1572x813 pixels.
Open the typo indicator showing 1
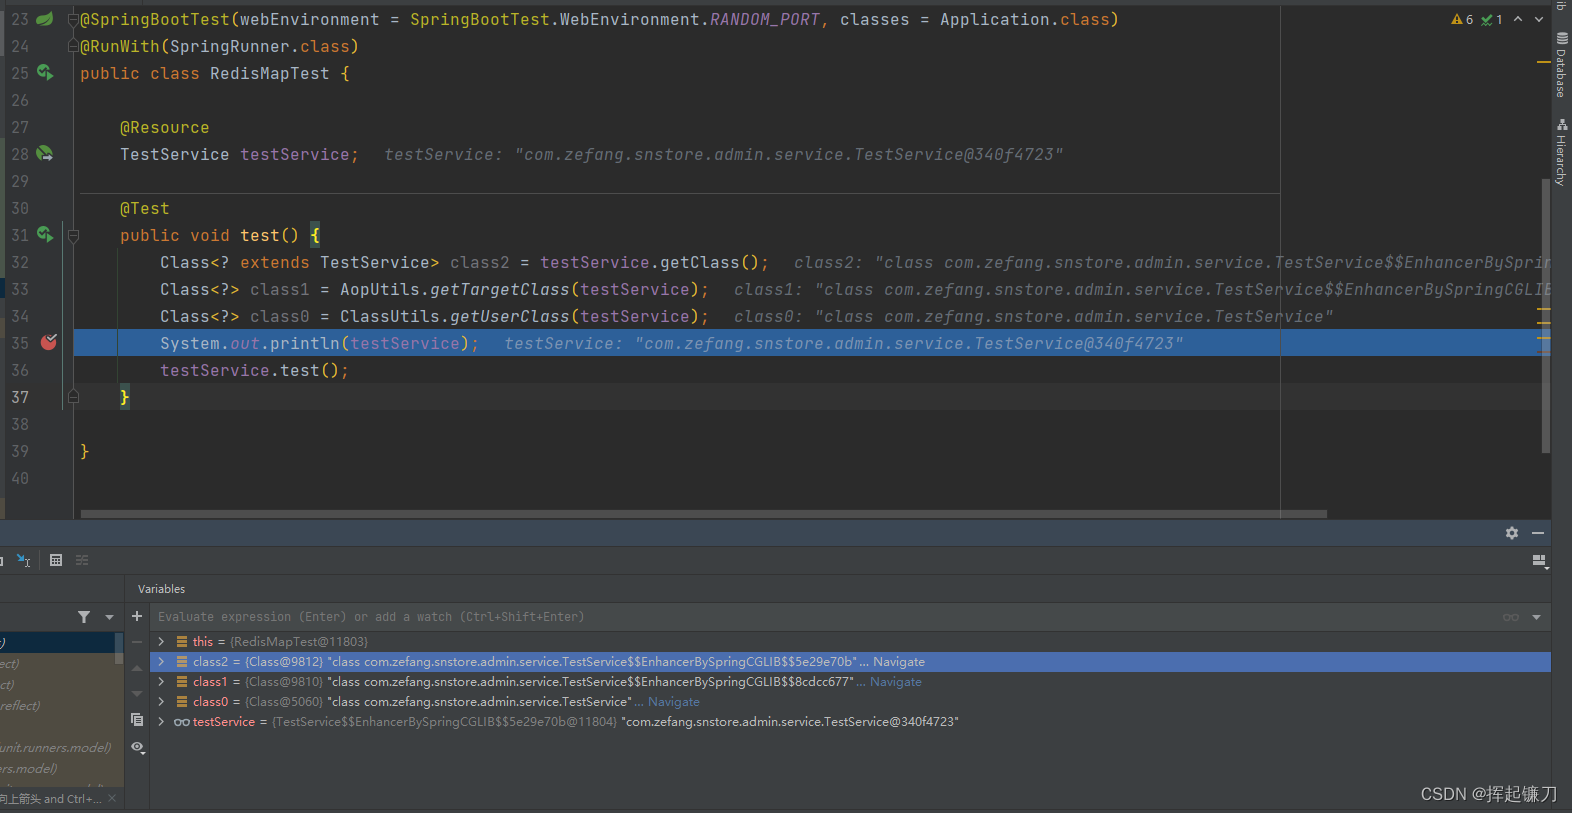point(1492,19)
